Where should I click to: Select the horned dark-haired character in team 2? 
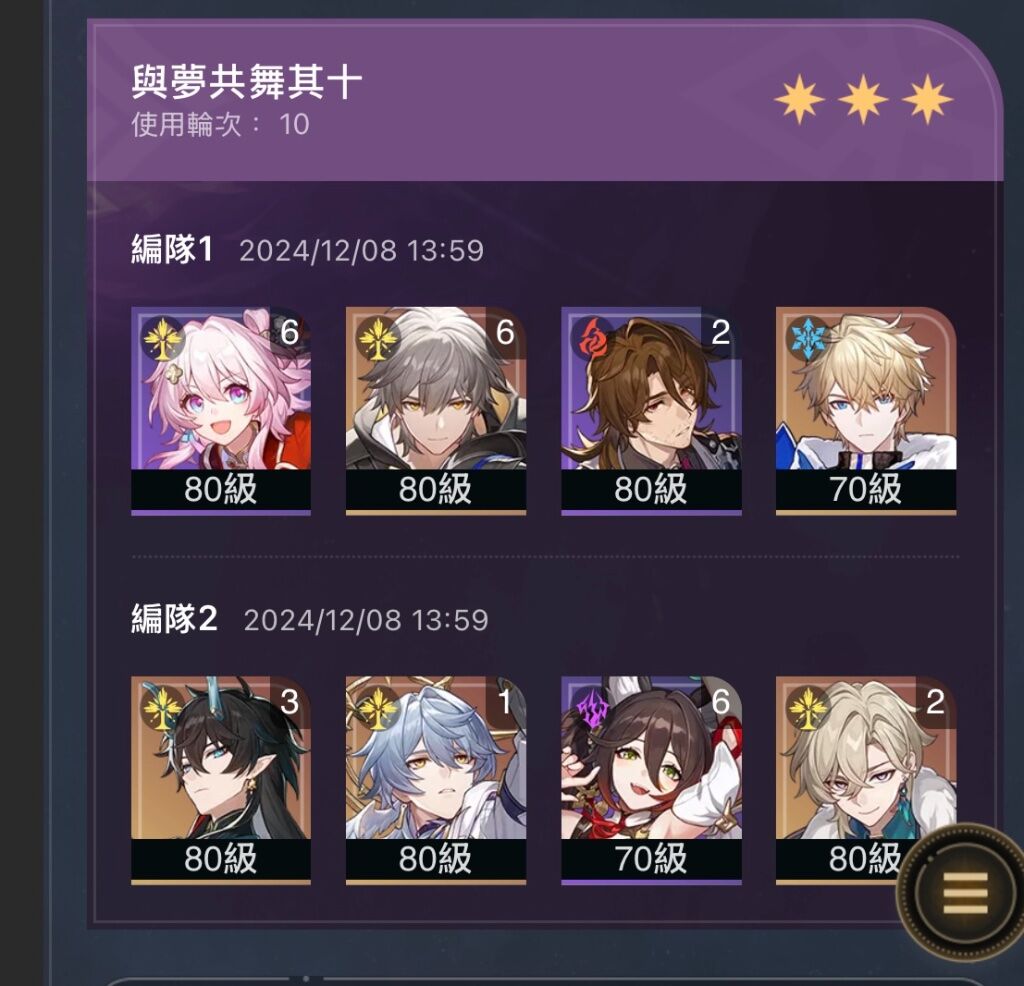click(221, 780)
